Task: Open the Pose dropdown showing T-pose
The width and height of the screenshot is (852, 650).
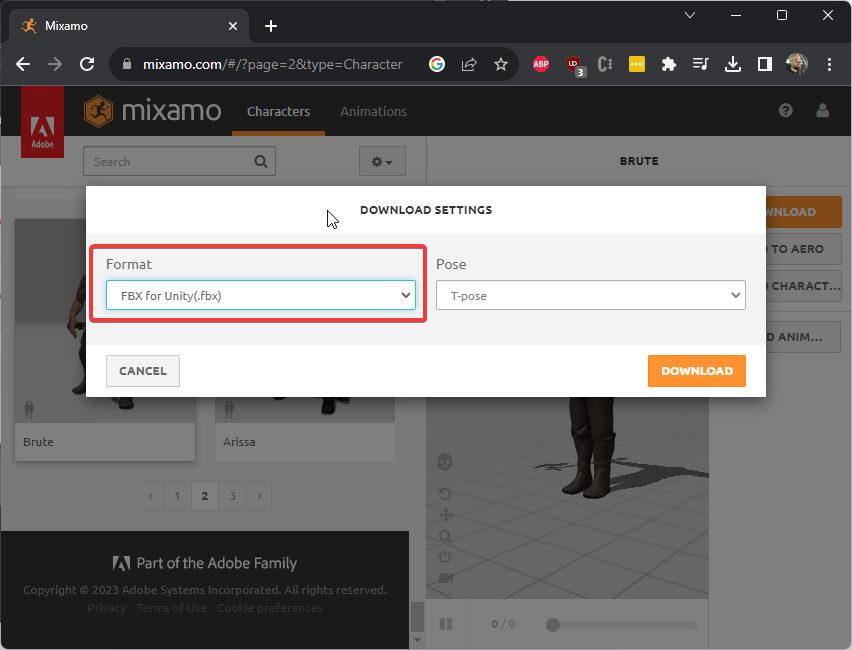Action: (591, 295)
